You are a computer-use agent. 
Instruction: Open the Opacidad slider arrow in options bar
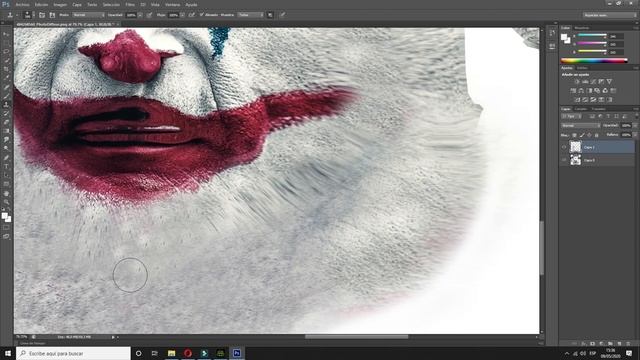click(x=140, y=15)
